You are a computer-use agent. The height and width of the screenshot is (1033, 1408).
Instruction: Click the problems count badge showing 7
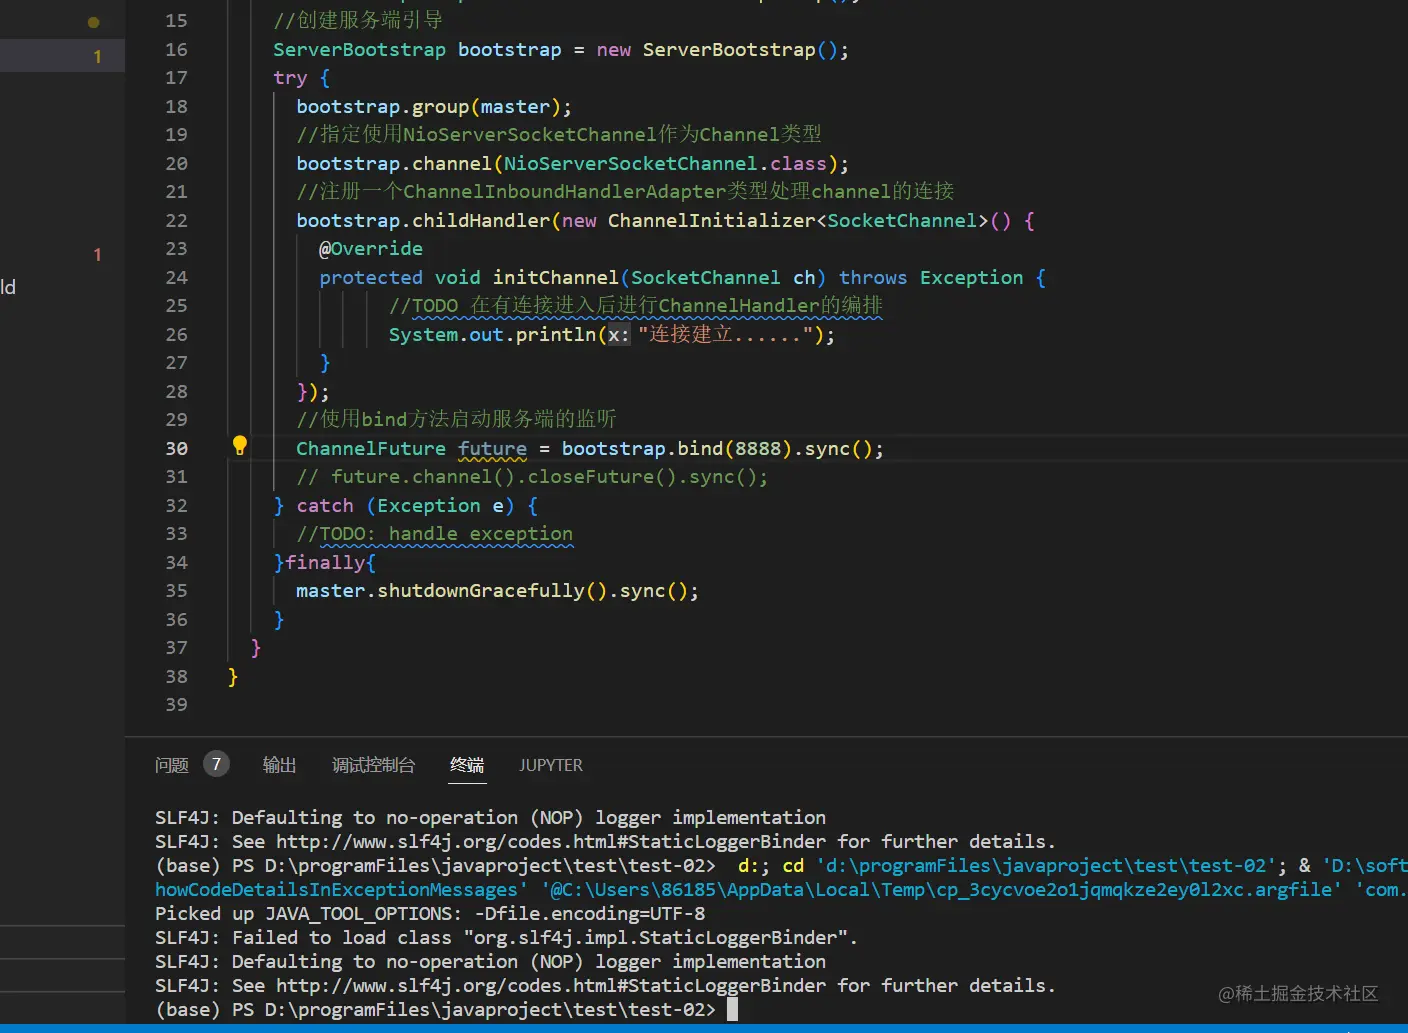pos(216,765)
